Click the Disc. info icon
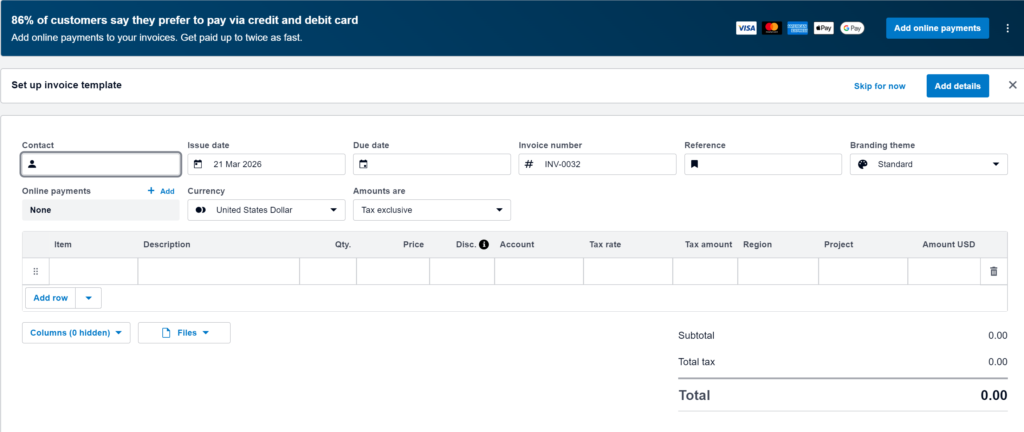1024x432 pixels. (x=485, y=244)
